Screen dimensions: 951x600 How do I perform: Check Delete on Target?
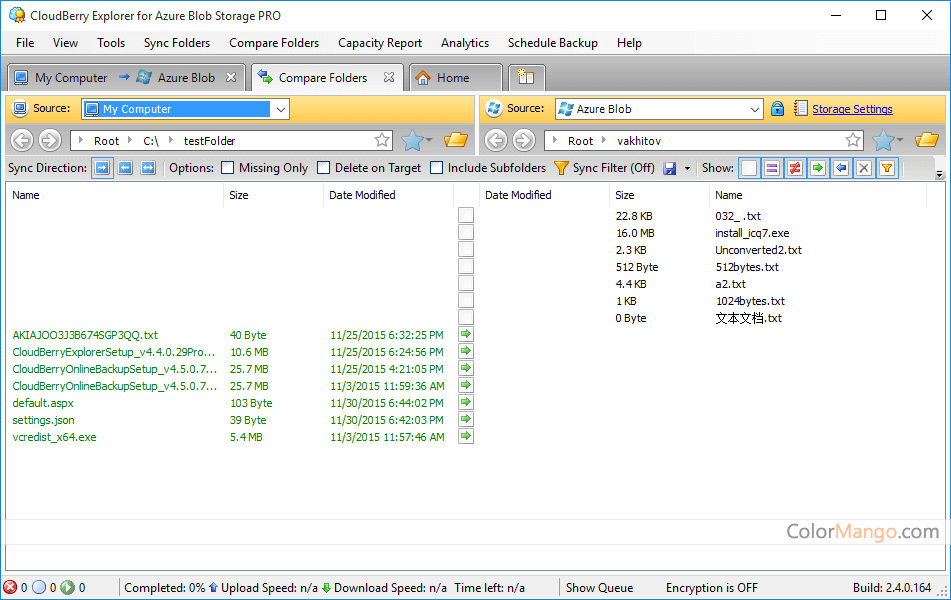coord(323,168)
